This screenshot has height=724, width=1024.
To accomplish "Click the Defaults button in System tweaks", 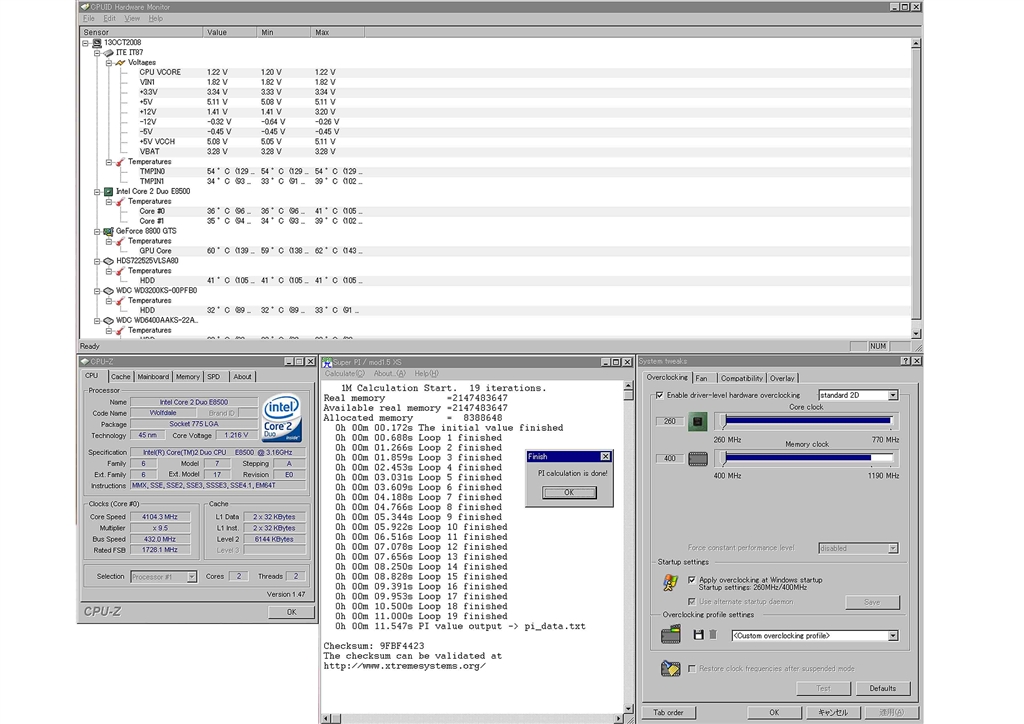I will (x=882, y=689).
